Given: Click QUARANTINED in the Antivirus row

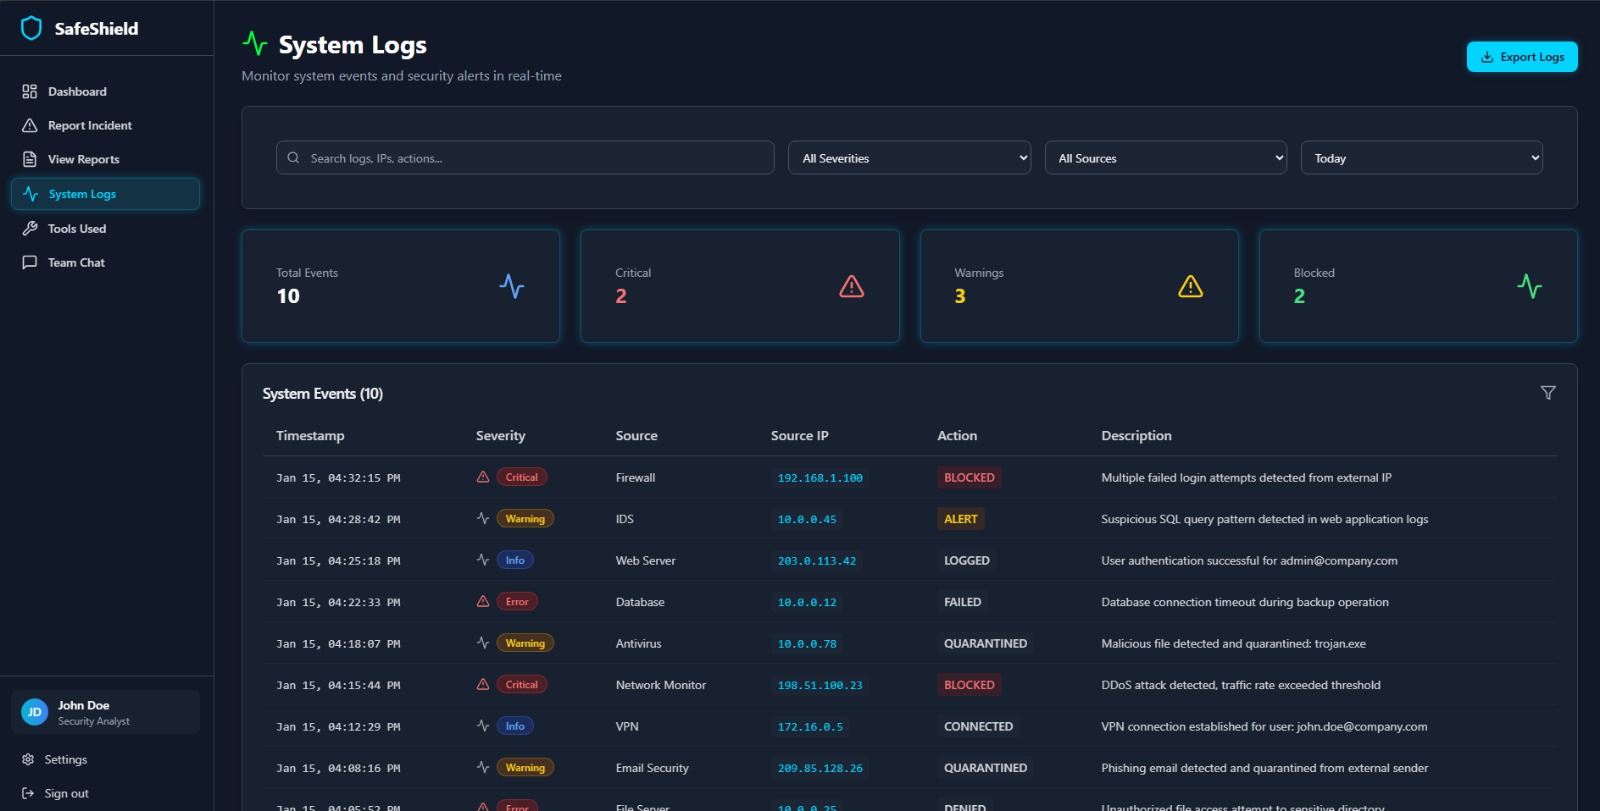Looking at the screenshot, I should click(985, 644).
